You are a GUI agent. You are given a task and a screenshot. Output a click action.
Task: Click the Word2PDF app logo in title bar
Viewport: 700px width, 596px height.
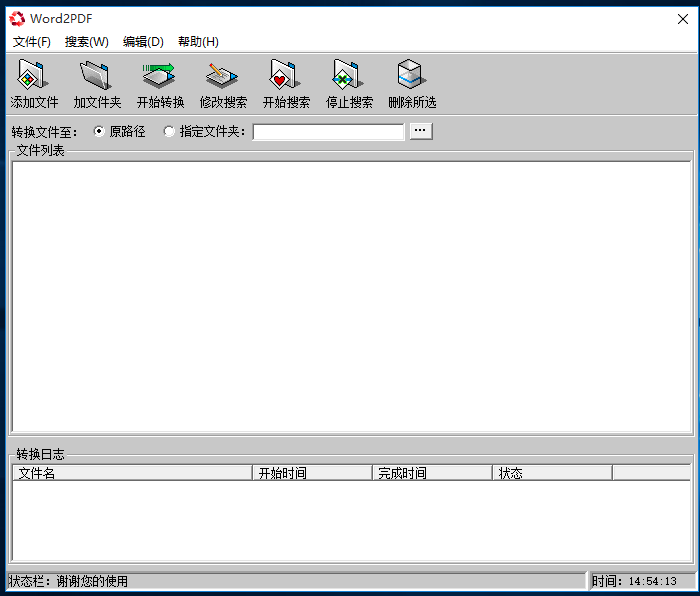(17, 19)
